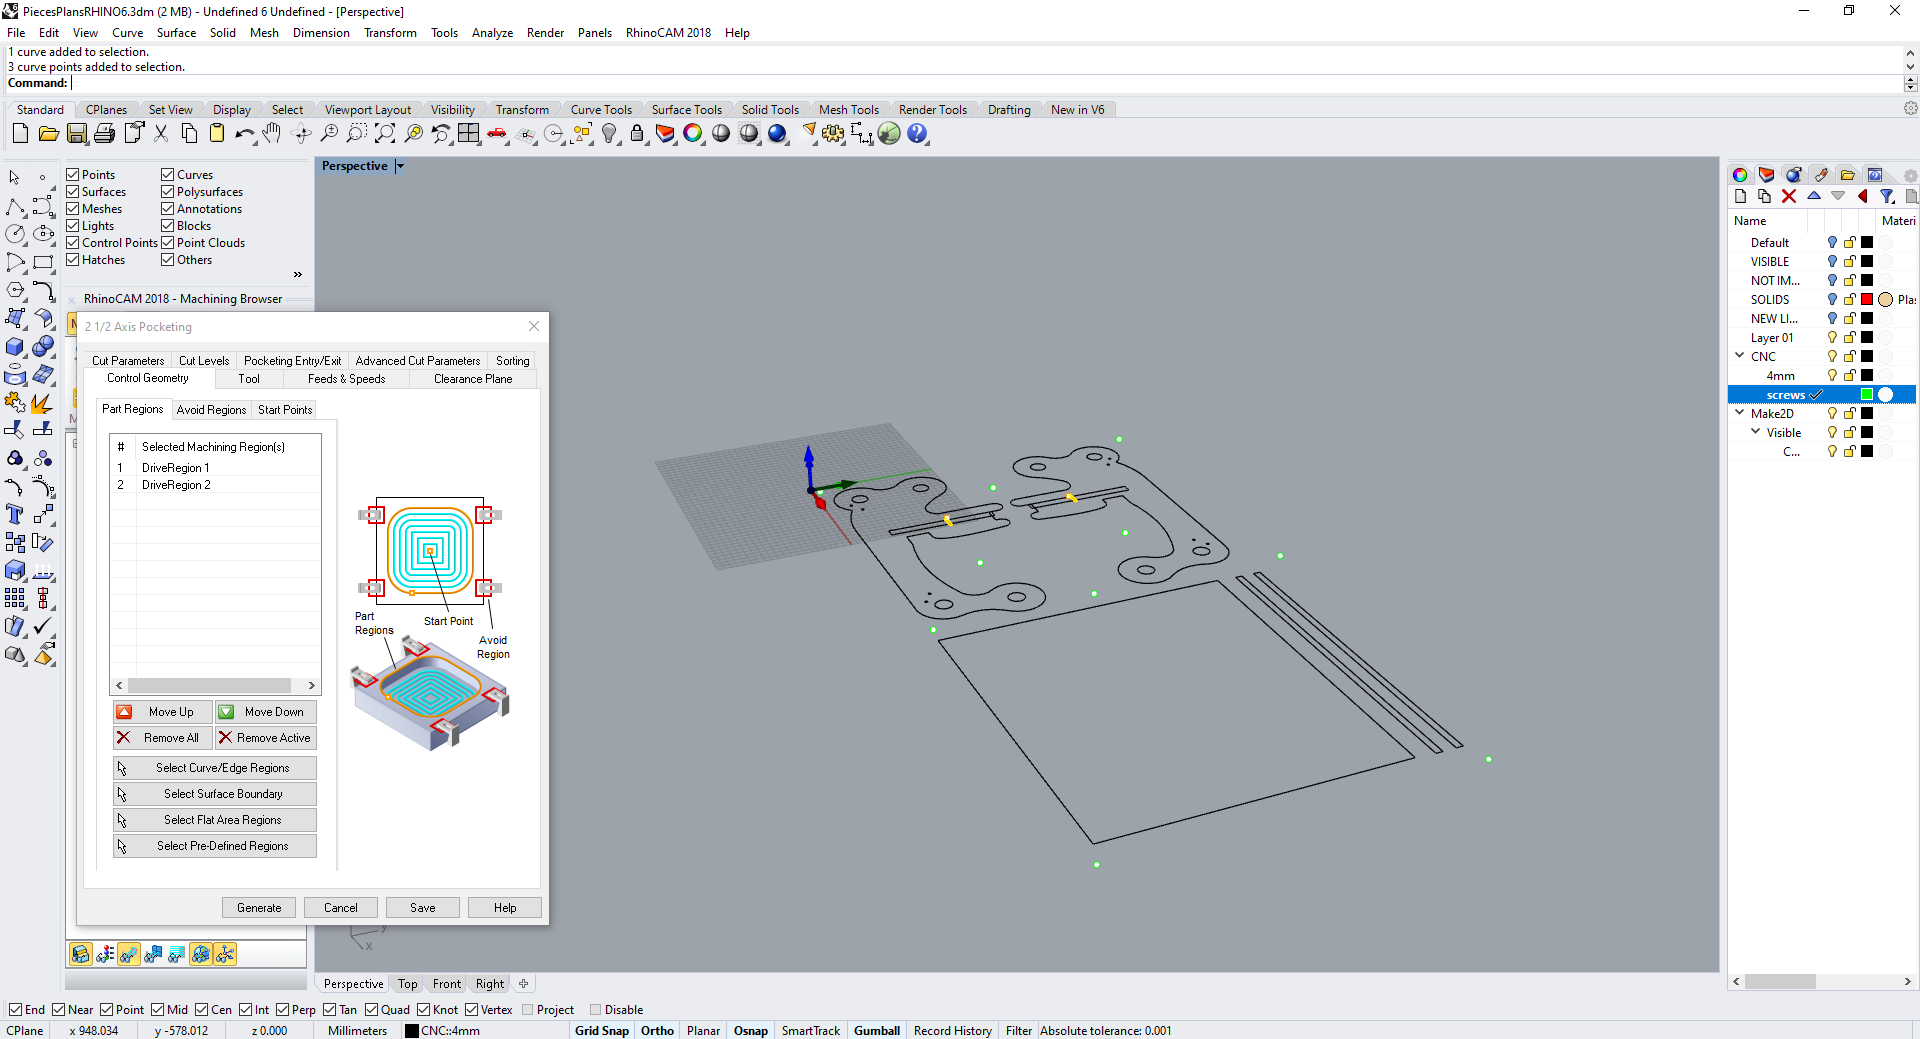Click the red color swatch of SOLIDS layer

tap(1867, 299)
